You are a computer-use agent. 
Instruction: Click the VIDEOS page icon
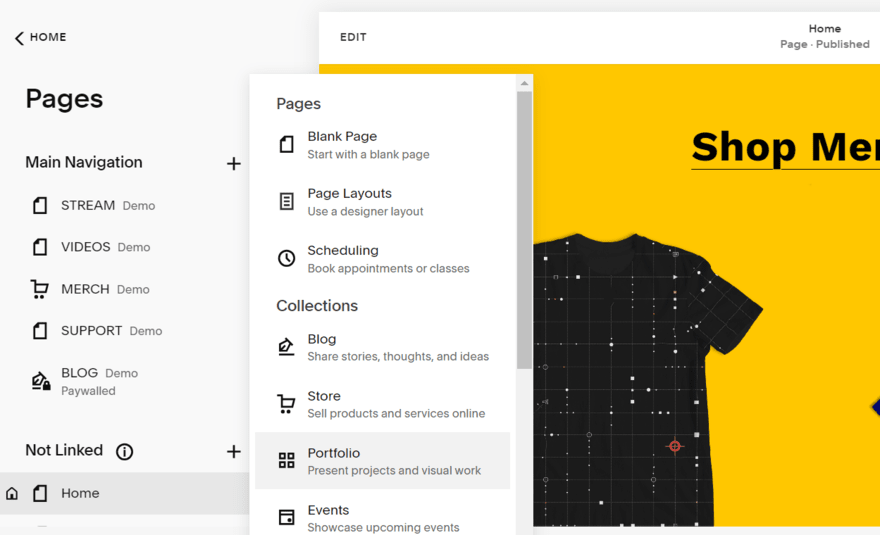(x=40, y=247)
